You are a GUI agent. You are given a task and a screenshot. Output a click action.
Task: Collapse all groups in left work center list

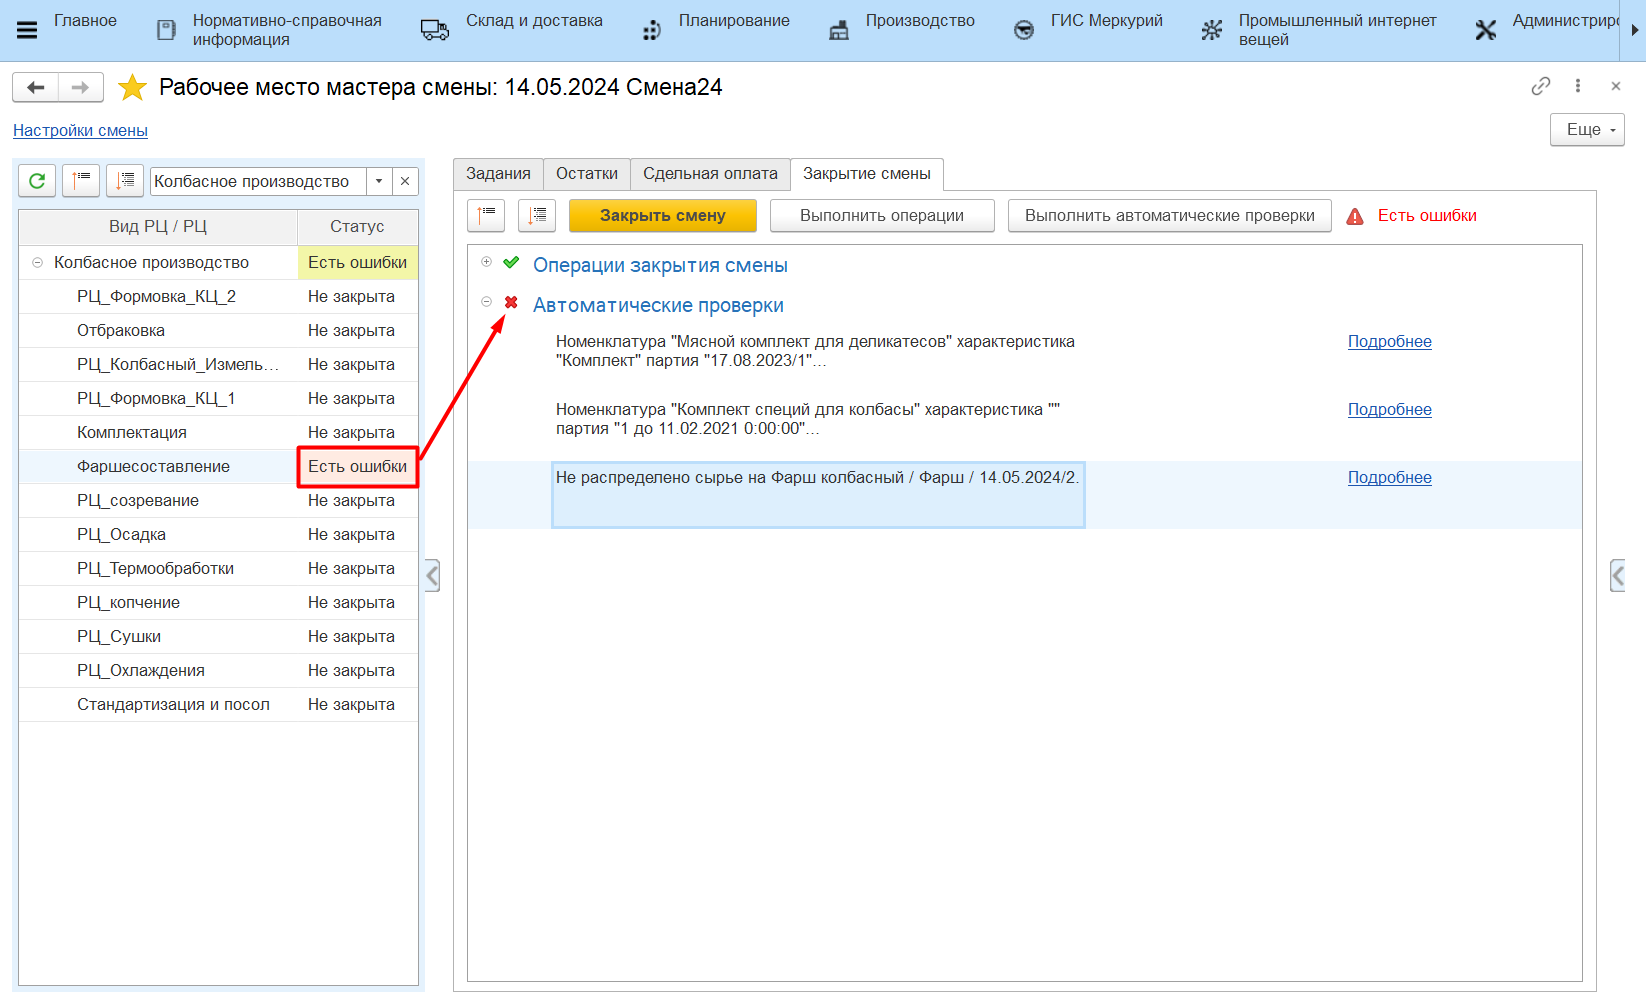(81, 181)
